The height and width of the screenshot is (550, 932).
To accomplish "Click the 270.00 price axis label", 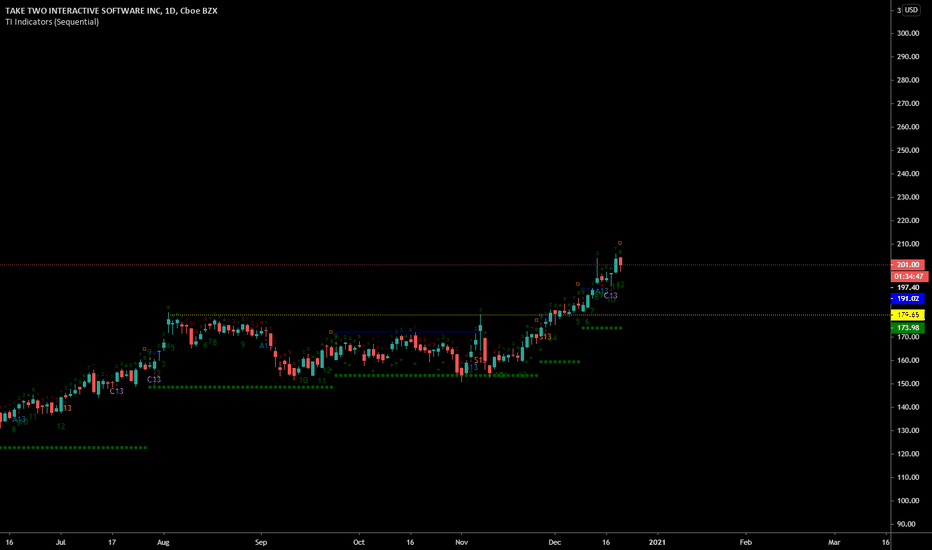I will pos(908,103).
